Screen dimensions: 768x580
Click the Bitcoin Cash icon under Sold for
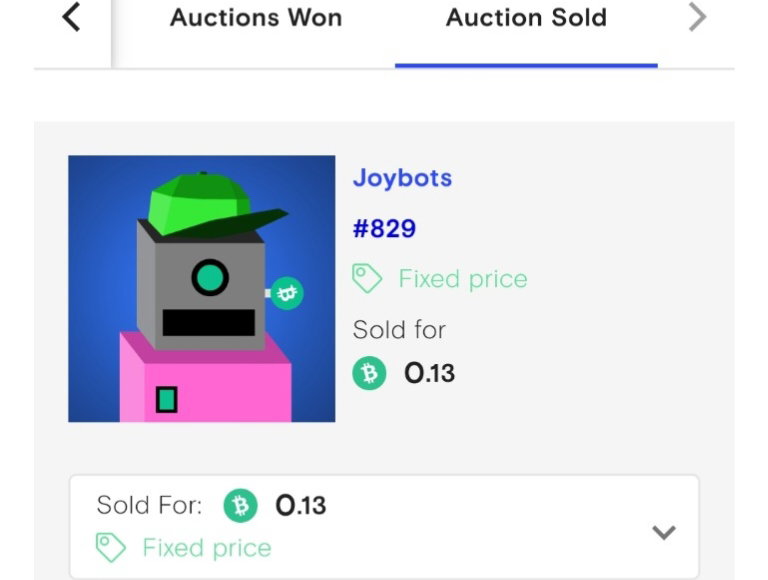tap(369, 373)
